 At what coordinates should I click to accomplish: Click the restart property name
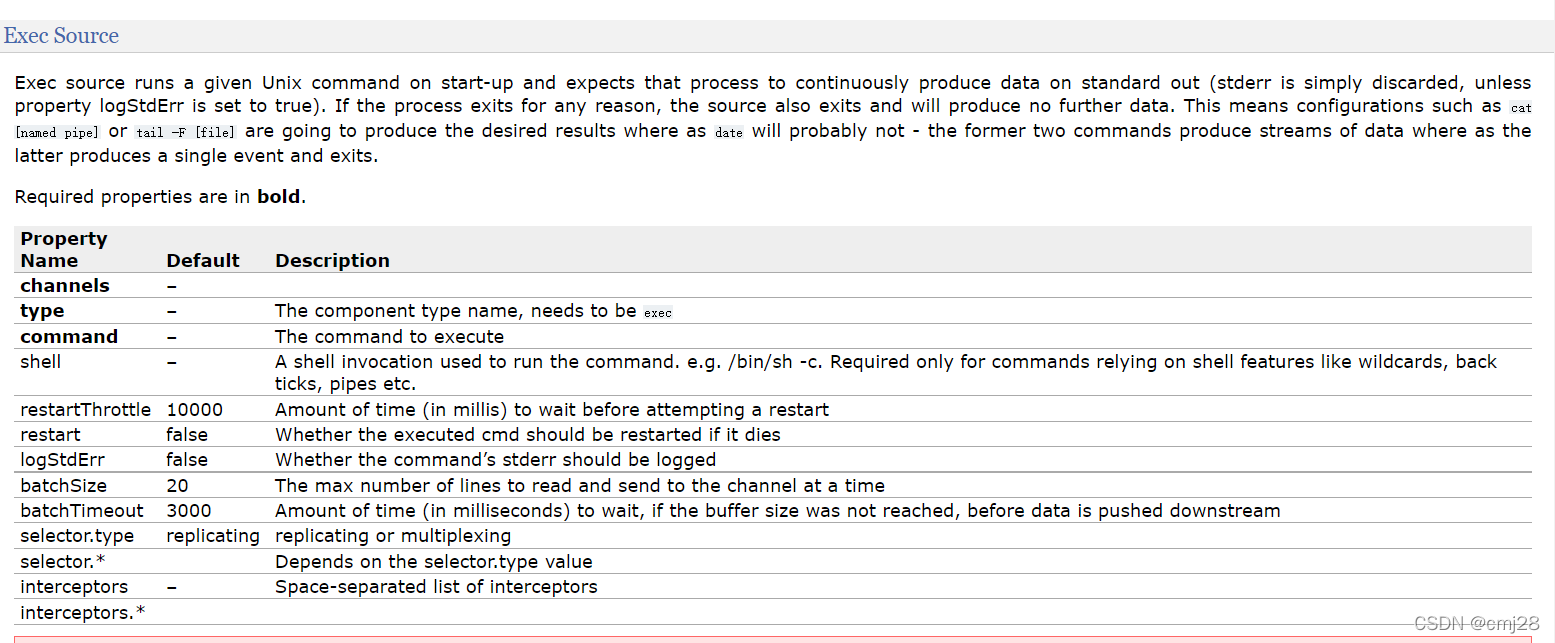pyautogui.click(x=50, y=435)
